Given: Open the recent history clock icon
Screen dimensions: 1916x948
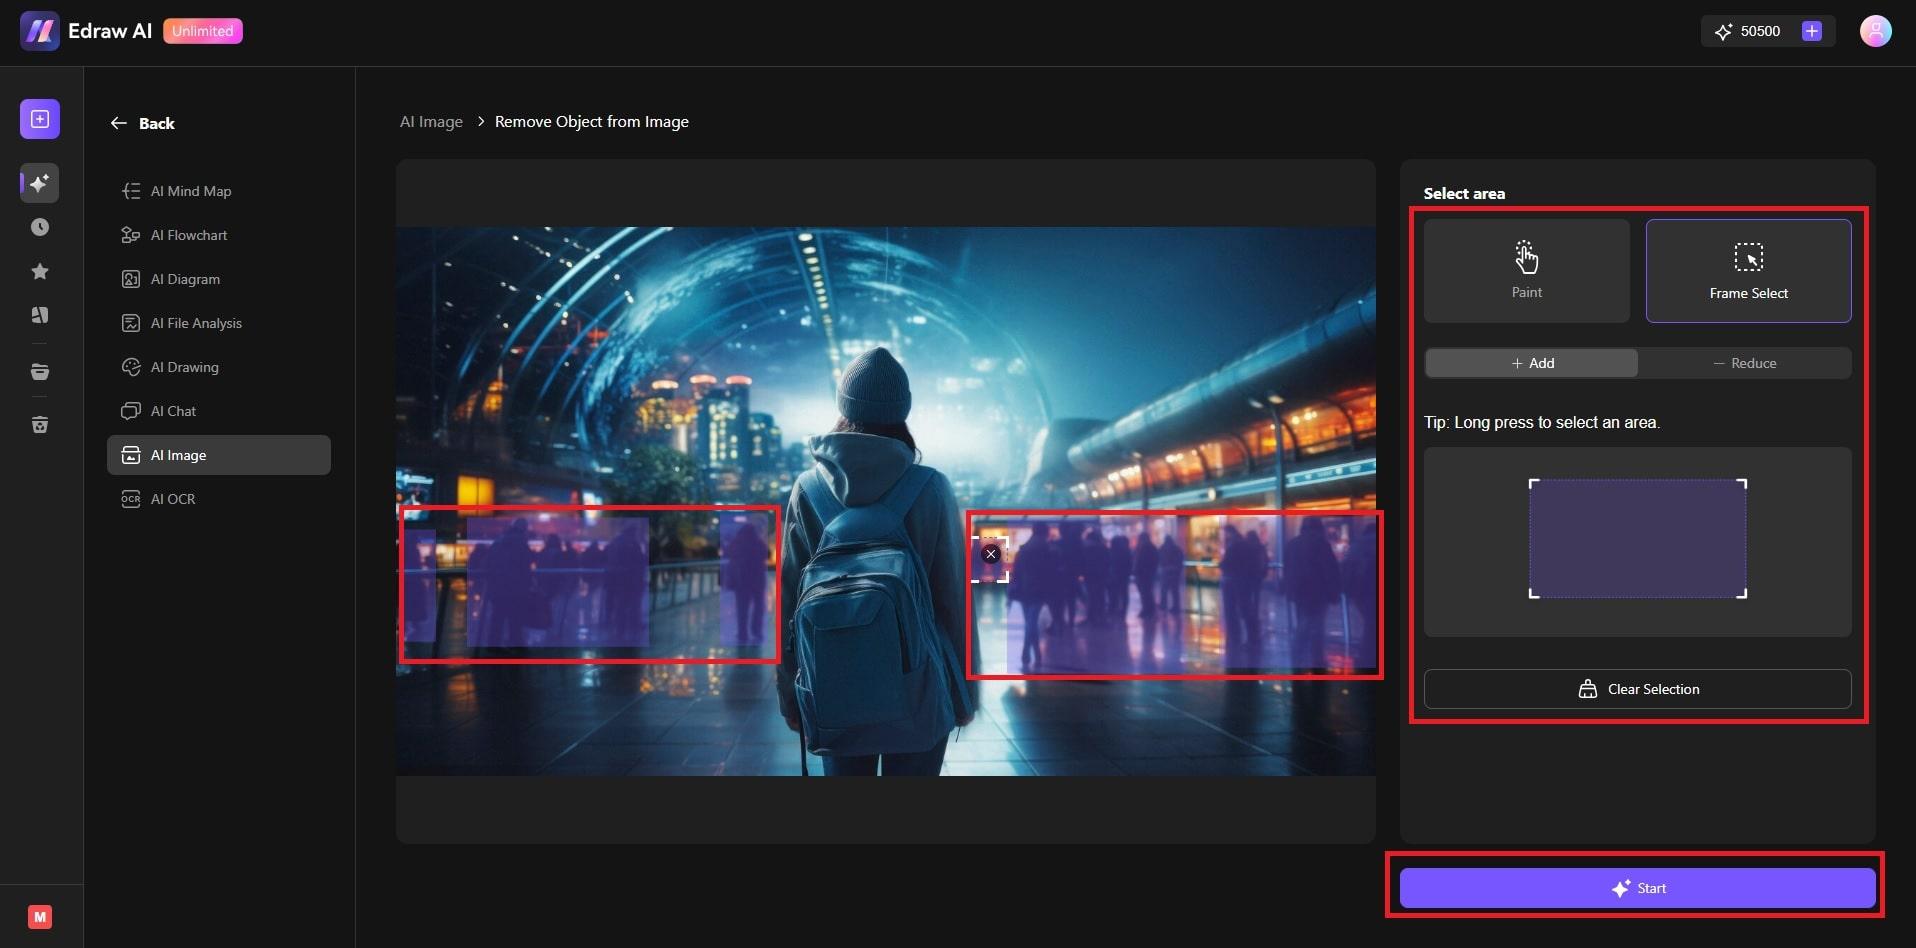Looking at the screenshot, I should click(40, 227).
